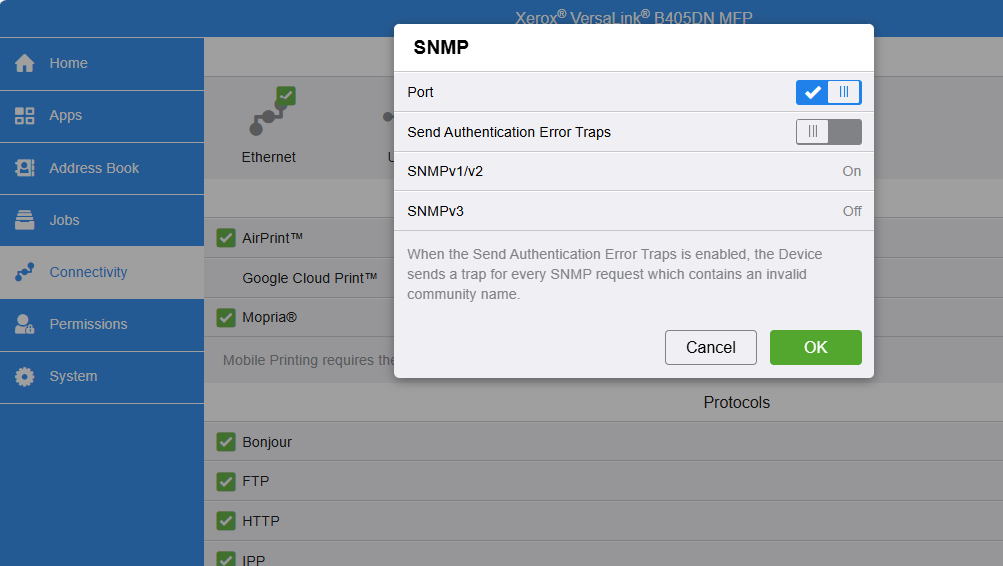Cancel the SNMP dialog
The image size is (1003, 566).
(710, 347)
